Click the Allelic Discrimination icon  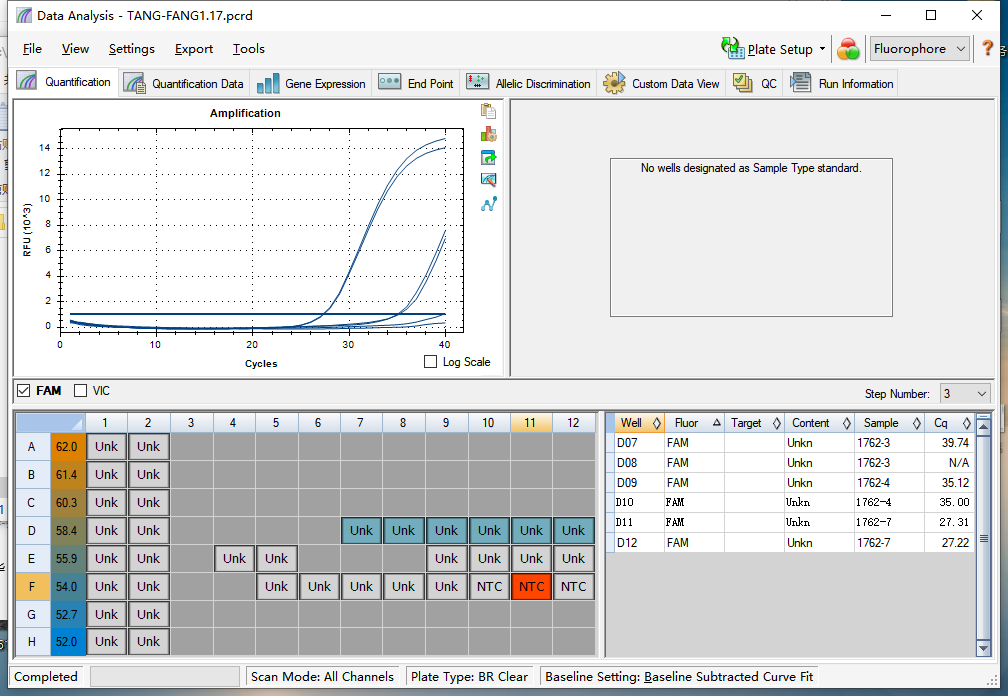[x=478, y=82]
